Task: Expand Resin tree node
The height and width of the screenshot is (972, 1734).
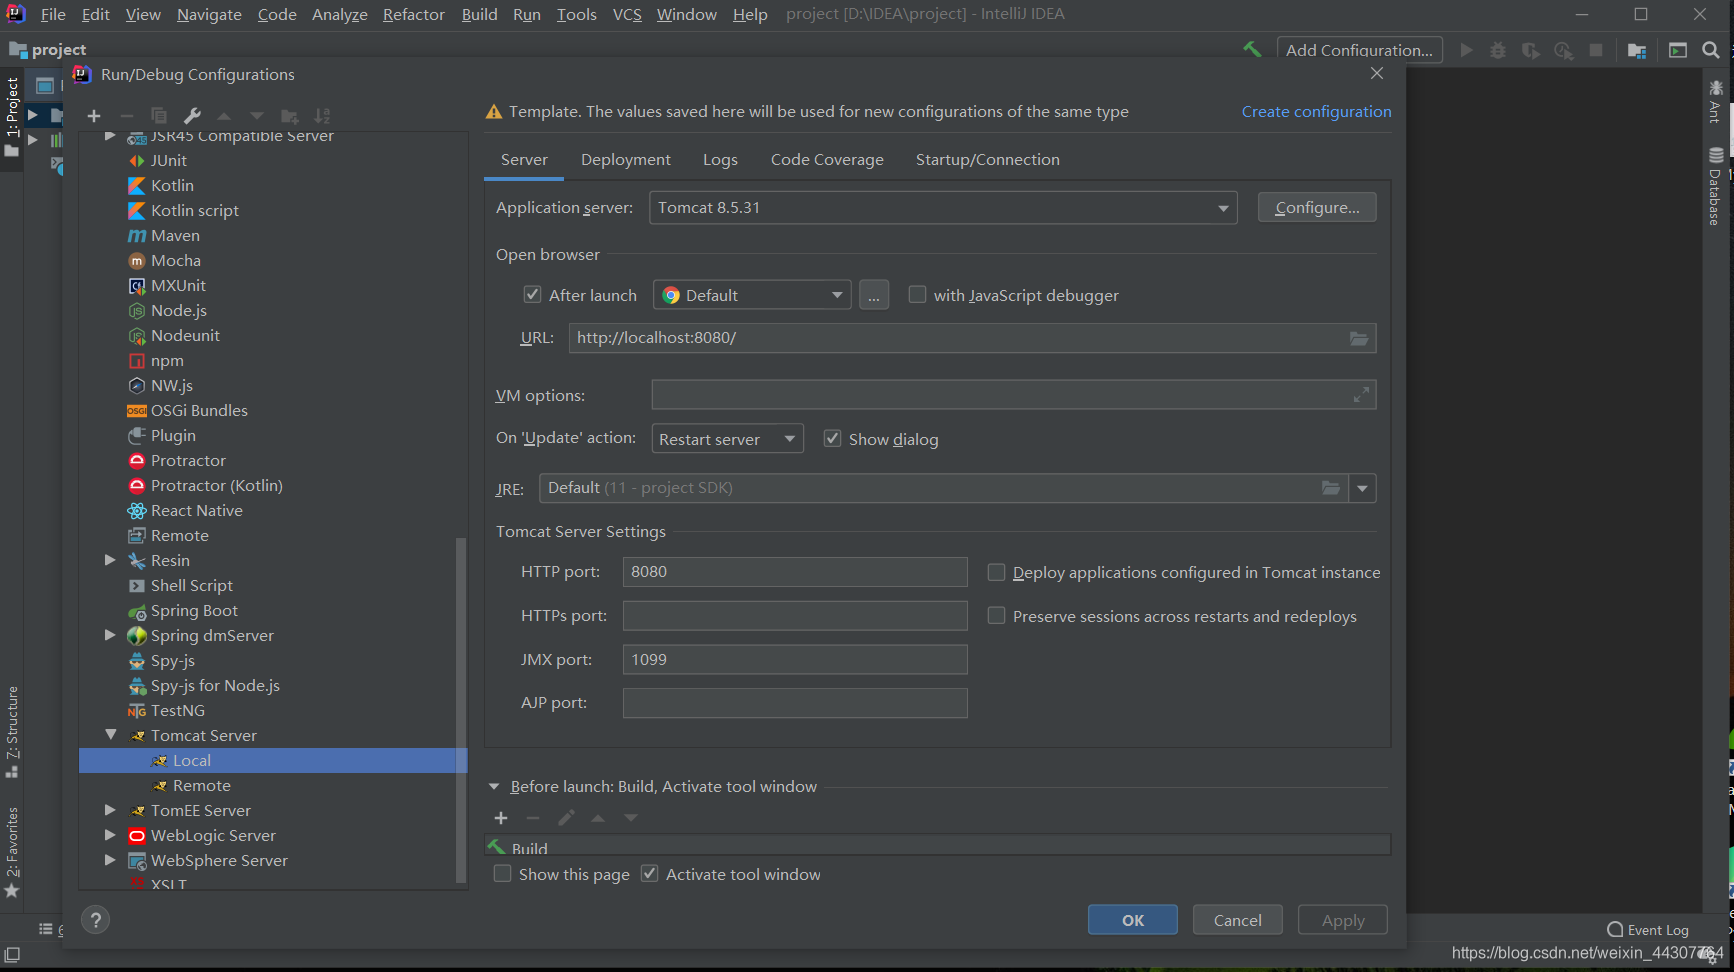Action: [111, 560]
